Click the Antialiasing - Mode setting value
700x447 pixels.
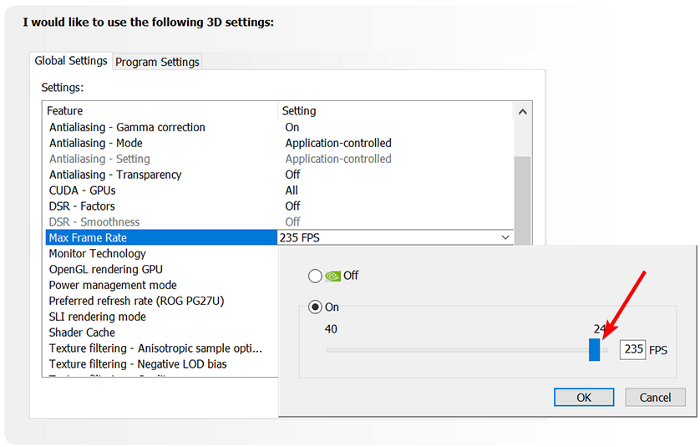coord(338,143)
